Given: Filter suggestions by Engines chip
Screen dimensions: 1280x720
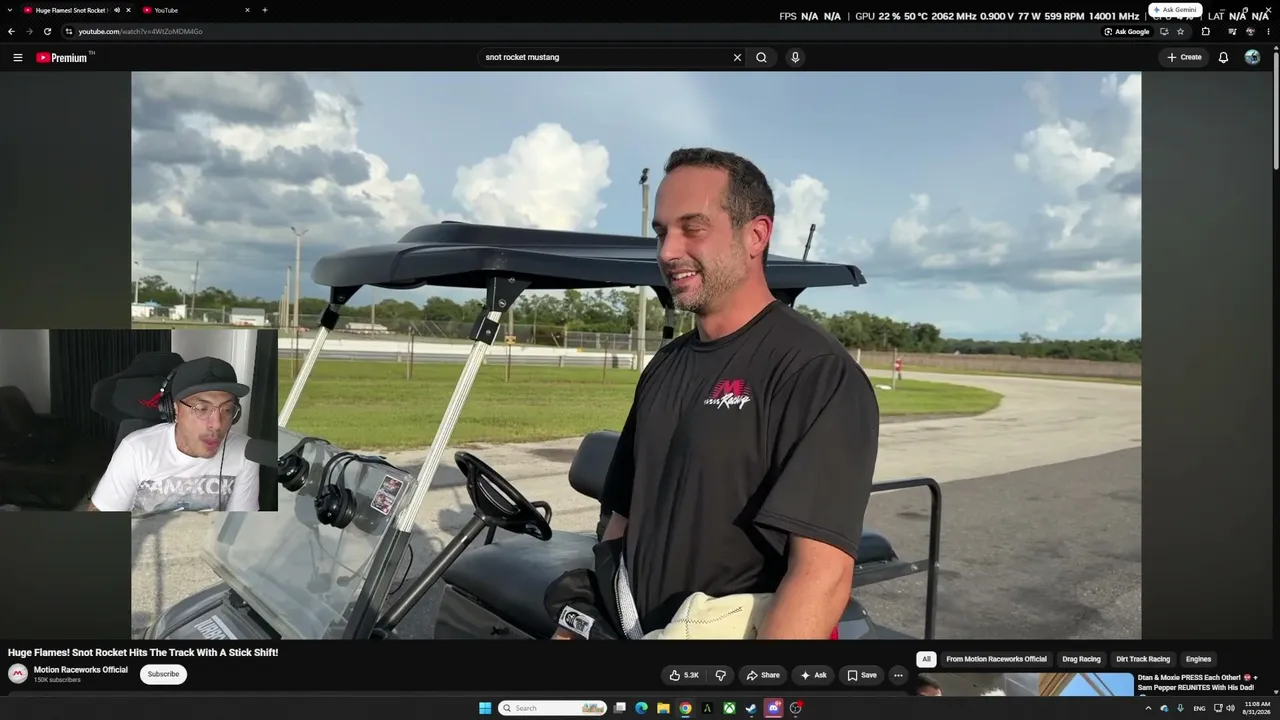Looking at the screenshot, I should [x=1198, y=659].
